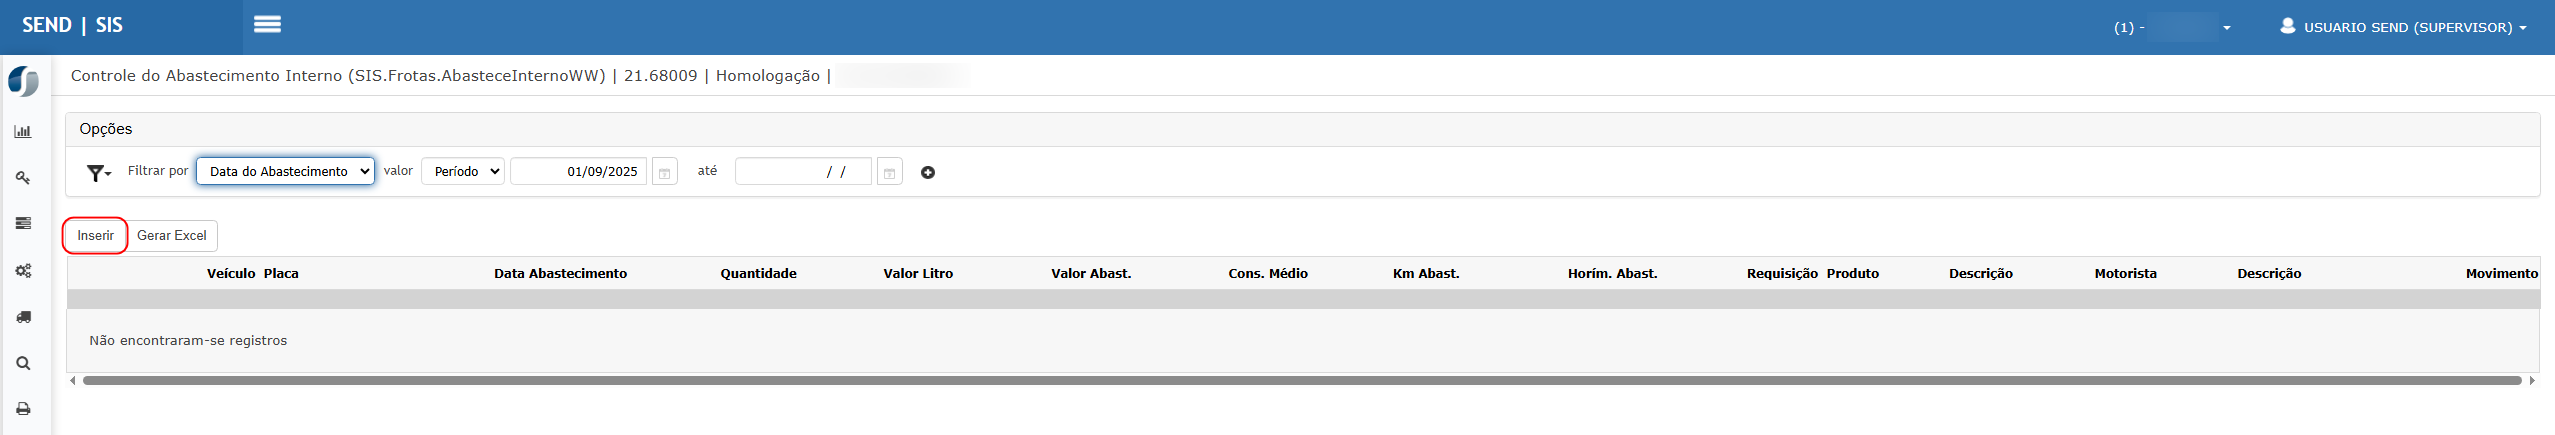
Task: Open the gears settings icon in sidebar
Action: pos(23,271)
